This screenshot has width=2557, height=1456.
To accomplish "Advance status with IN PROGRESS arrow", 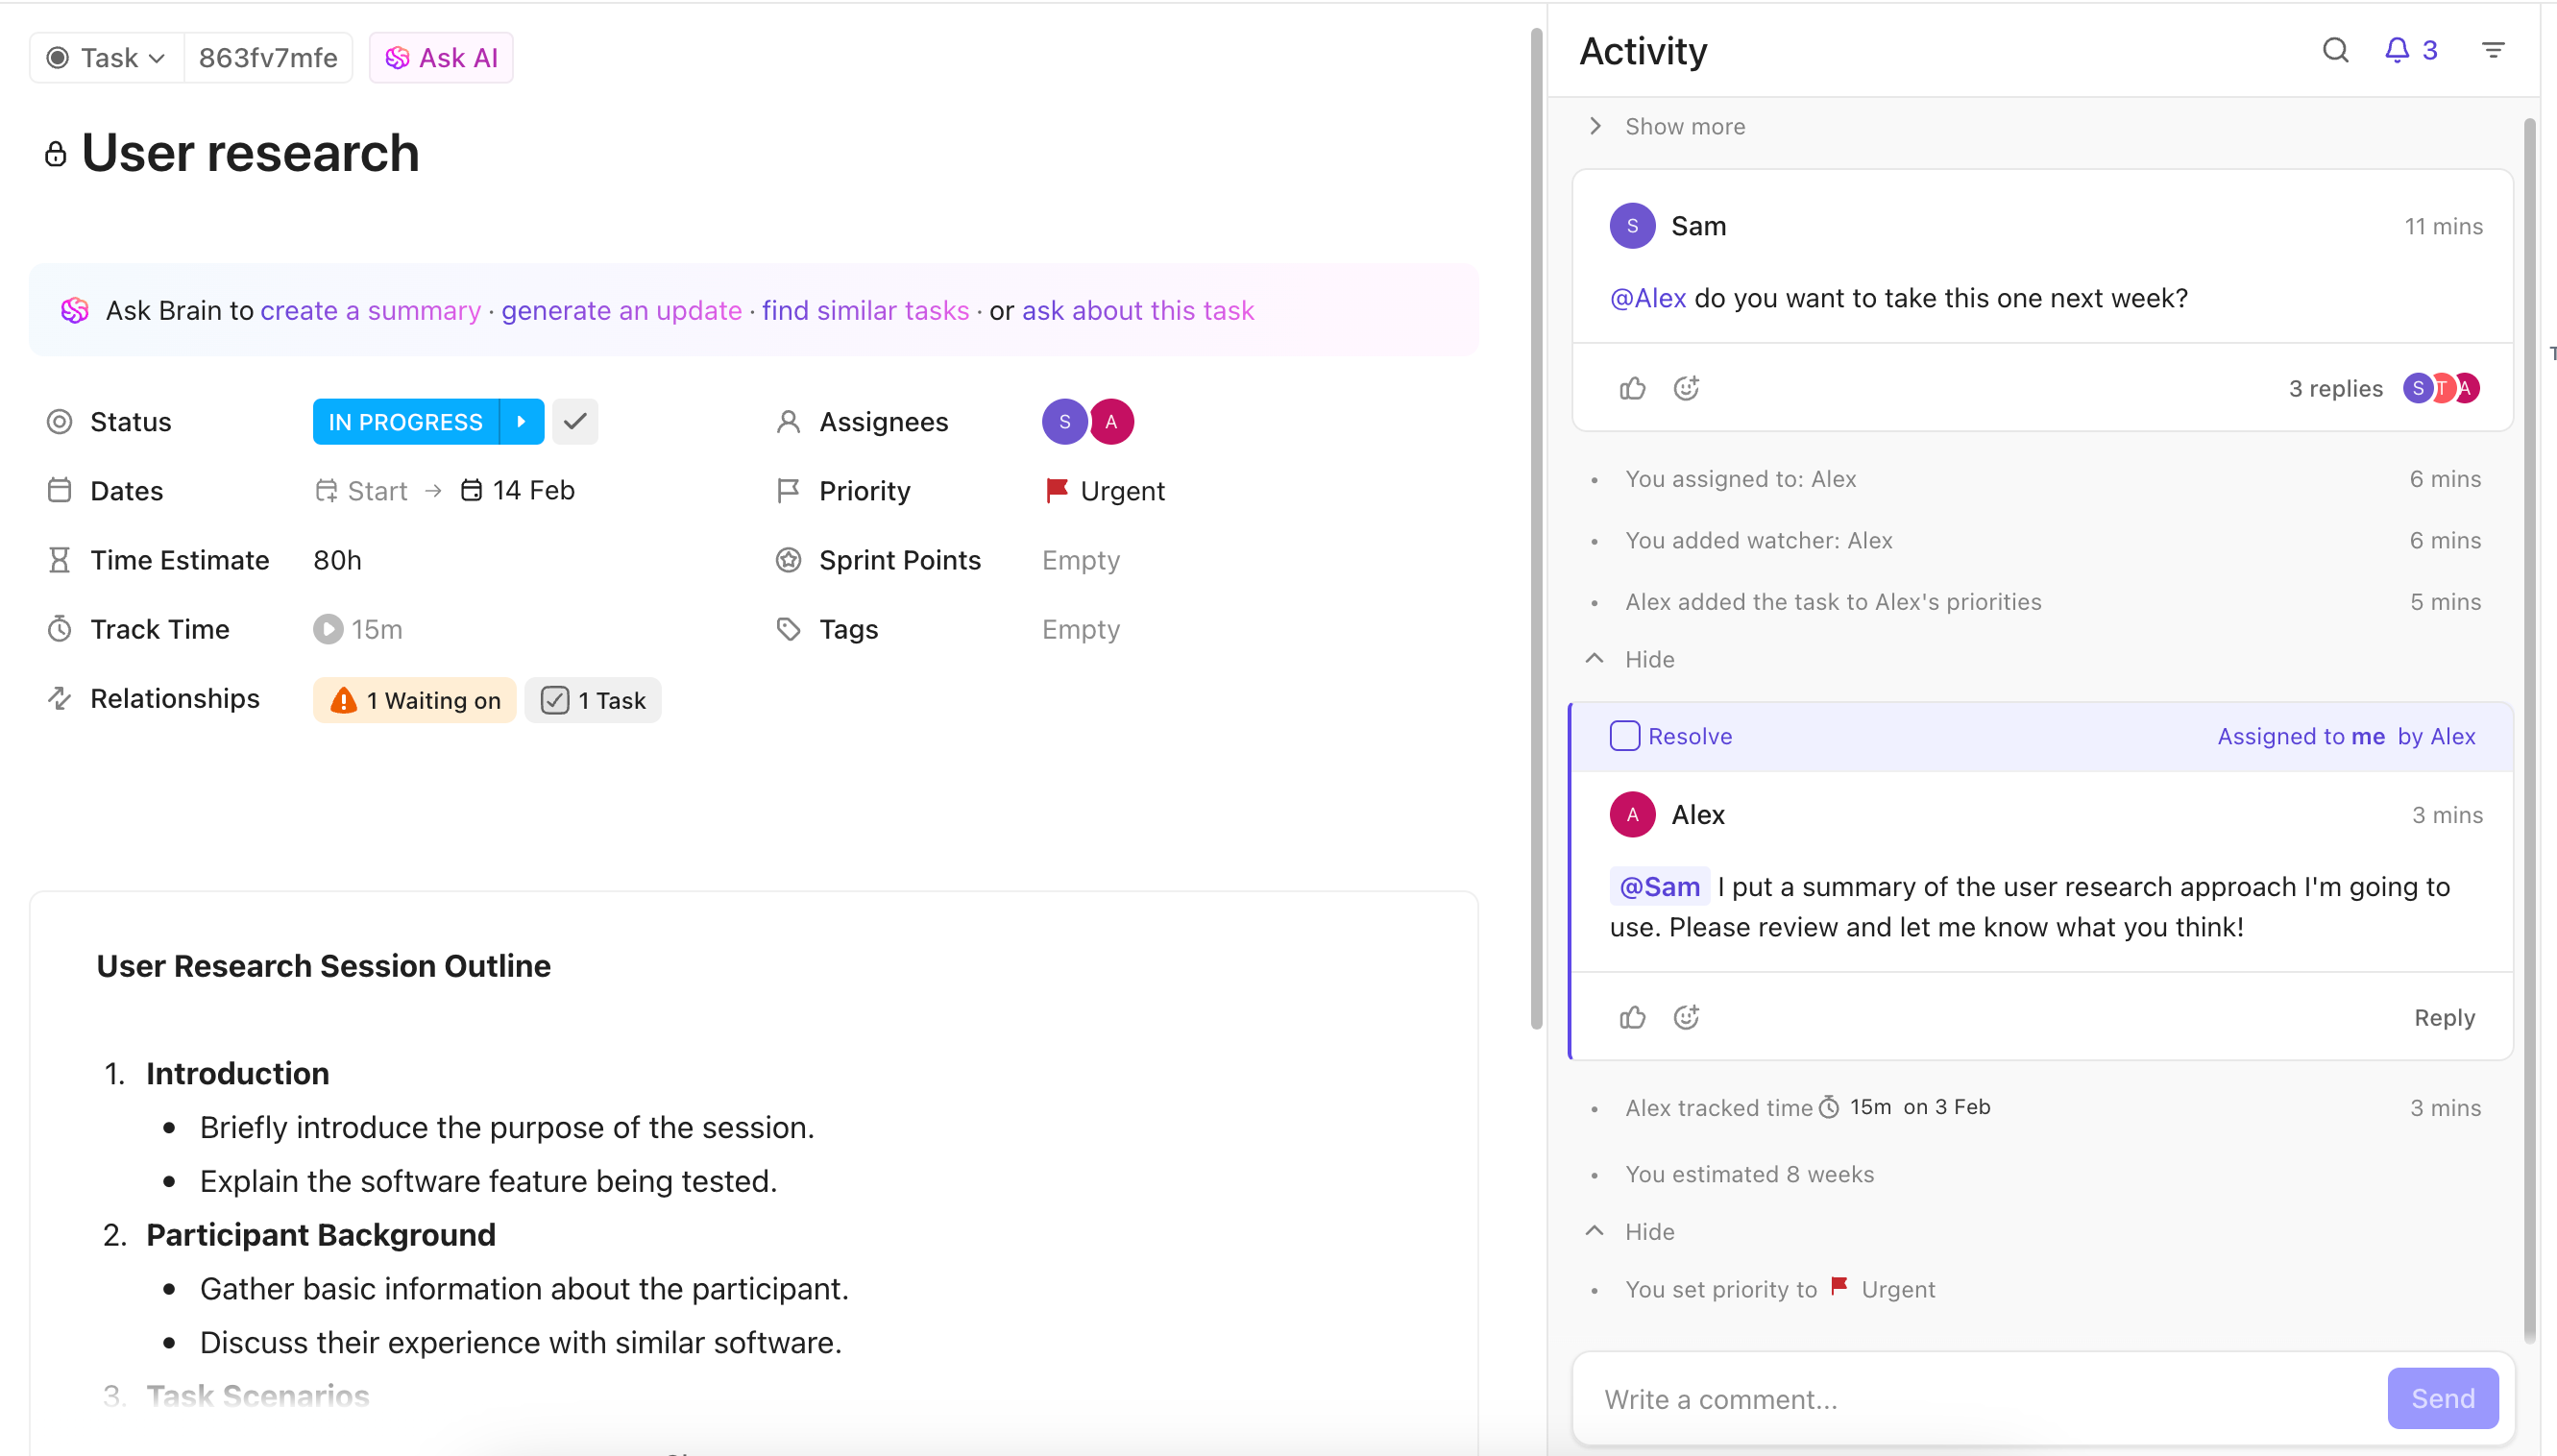I will [x=521, y=422].
